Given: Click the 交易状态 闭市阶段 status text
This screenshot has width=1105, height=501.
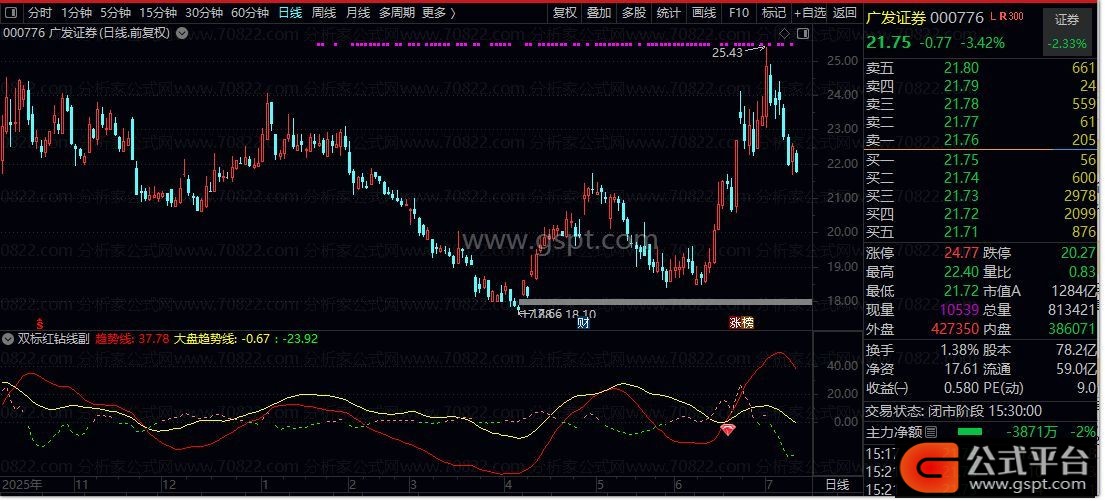Looking at the screenshot, I should pos(954,411).
